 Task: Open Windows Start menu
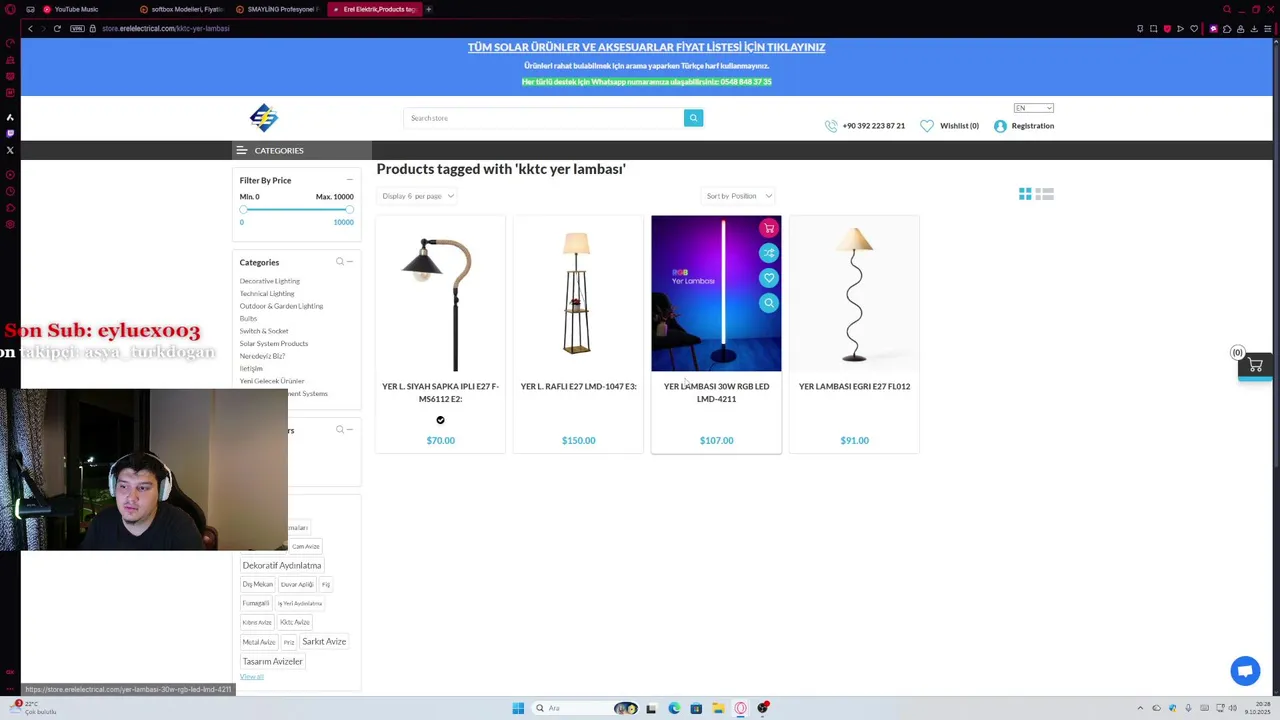(x=518, y=708)
